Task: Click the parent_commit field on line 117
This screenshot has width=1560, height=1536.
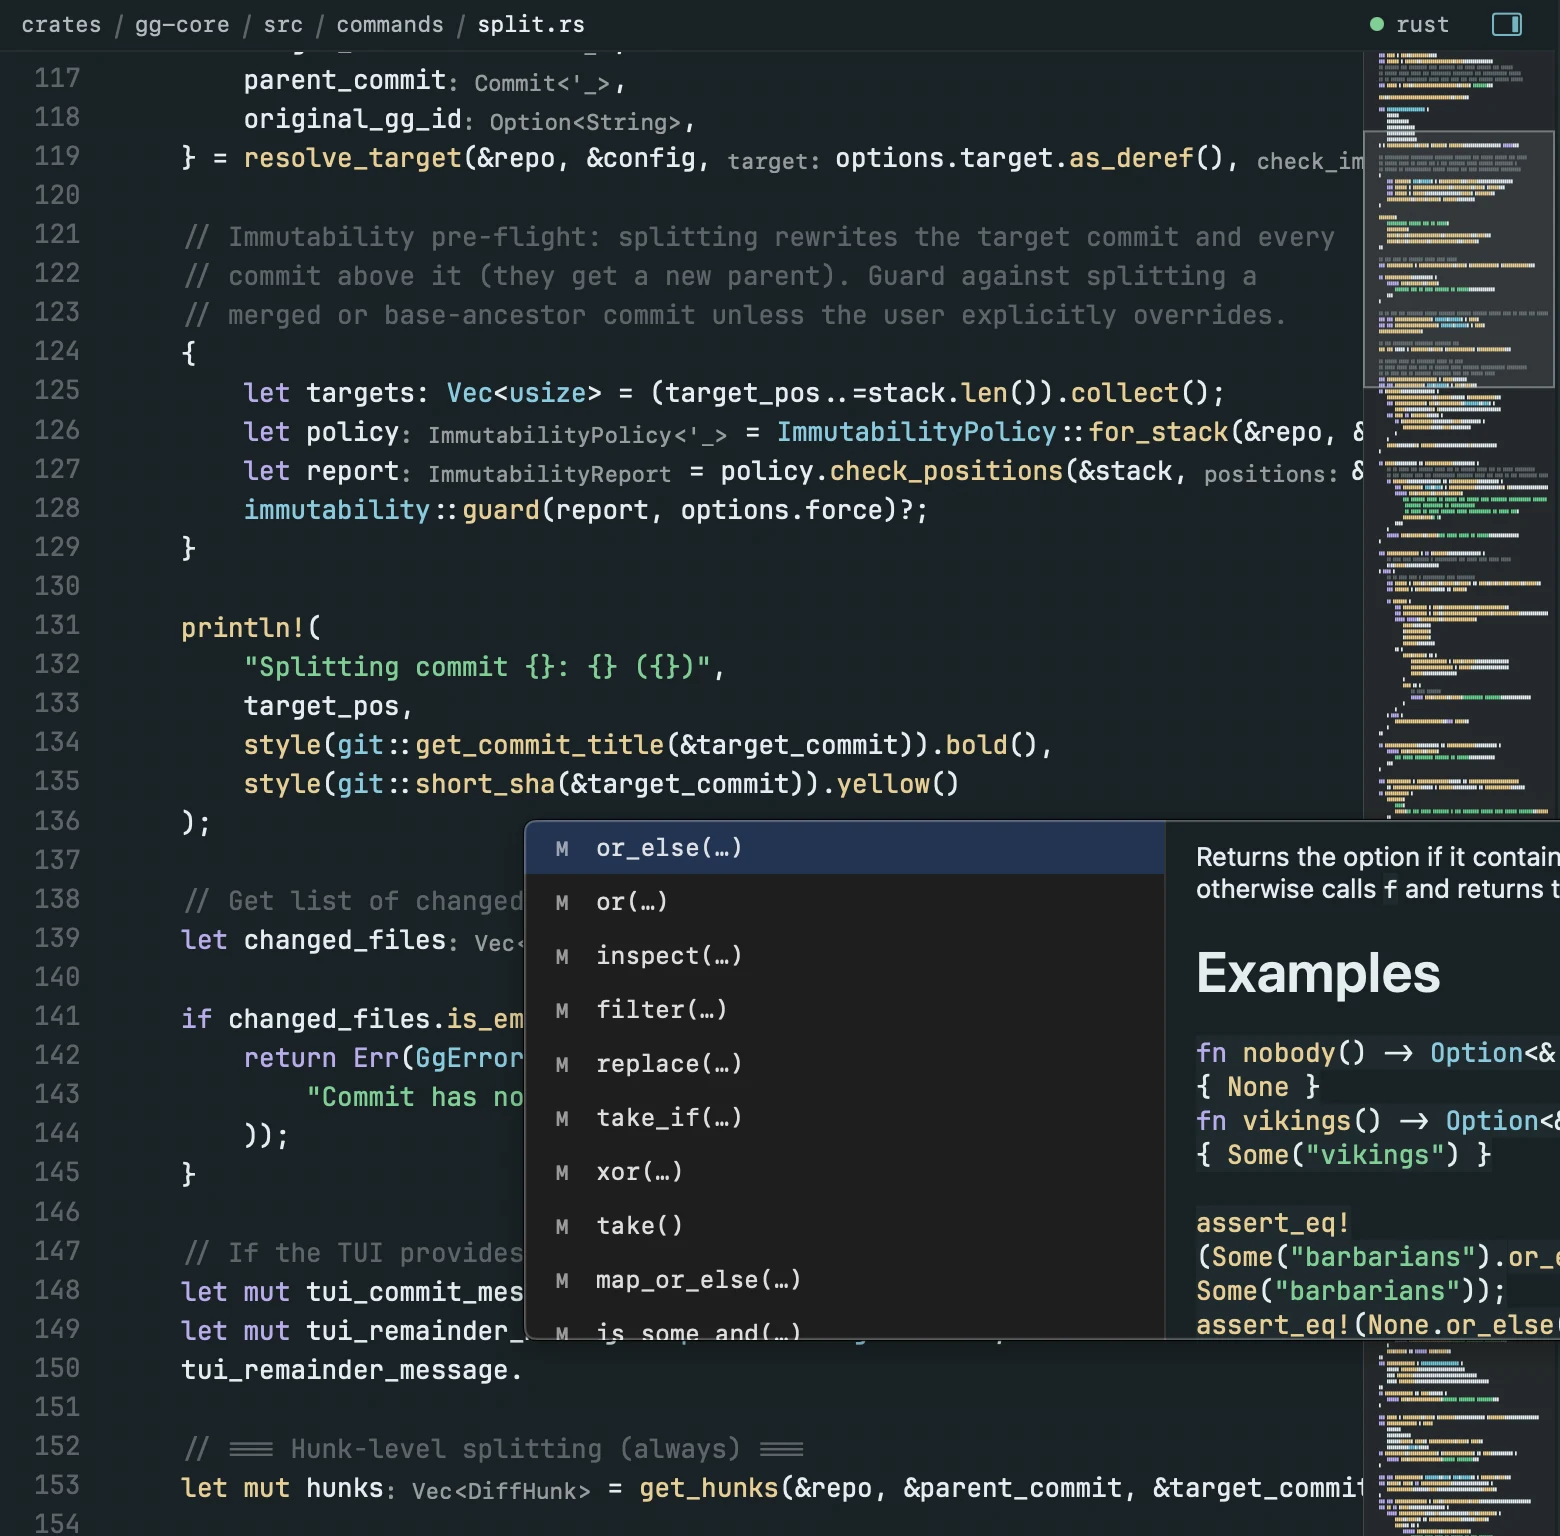Action: point(345,80)
